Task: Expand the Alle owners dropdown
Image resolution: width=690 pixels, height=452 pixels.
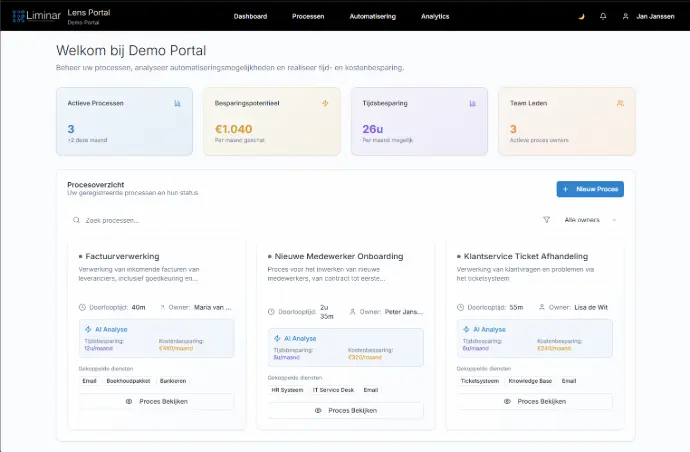Action: (591, 220)
